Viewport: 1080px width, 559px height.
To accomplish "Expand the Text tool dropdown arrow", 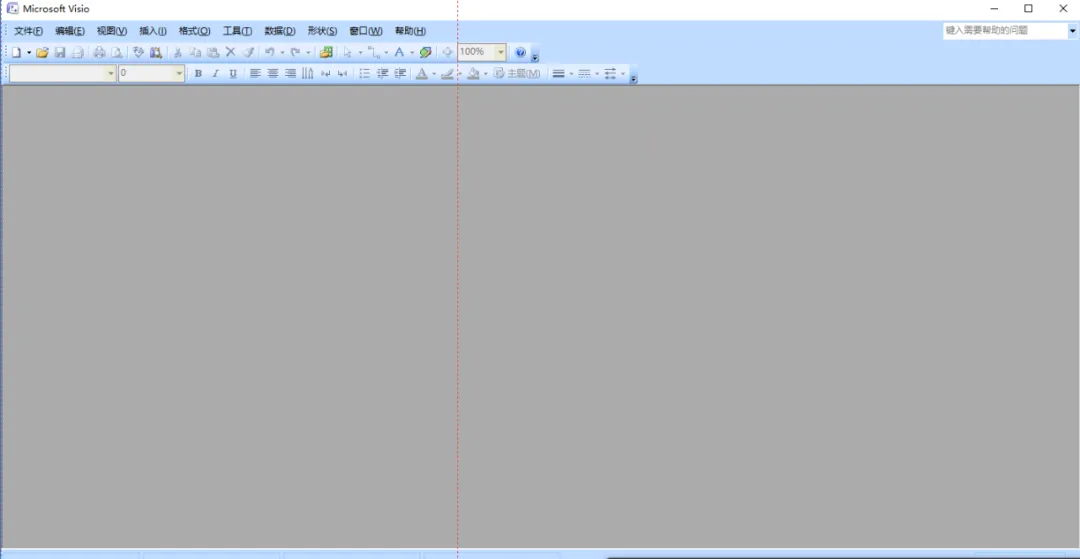I will point(411,52).
